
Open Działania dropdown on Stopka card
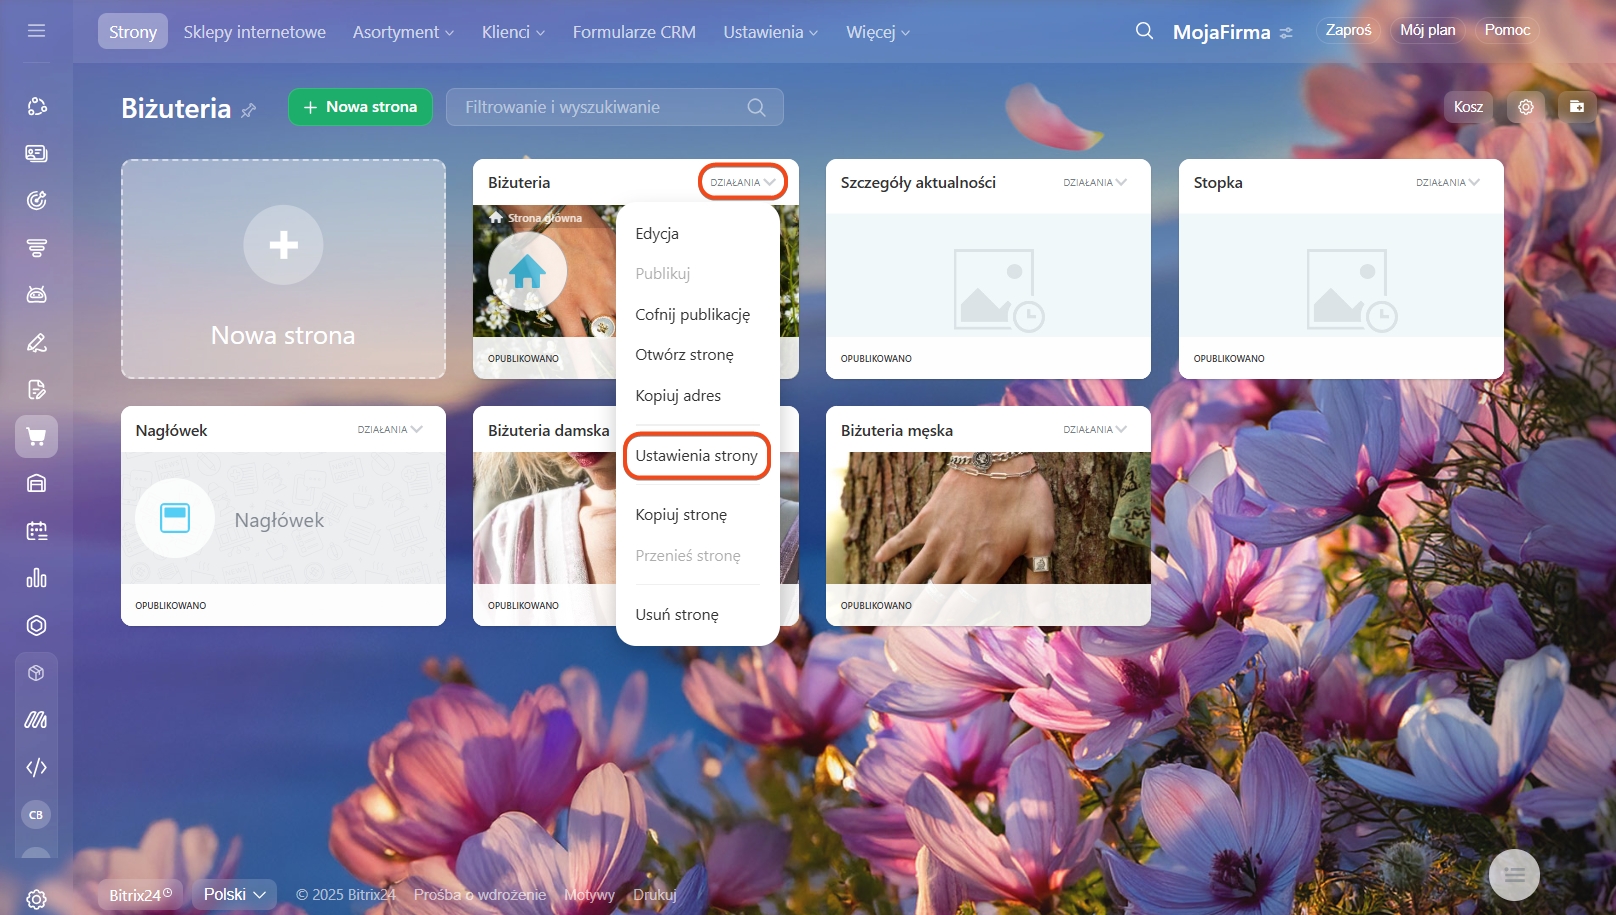click(1448, 182)
